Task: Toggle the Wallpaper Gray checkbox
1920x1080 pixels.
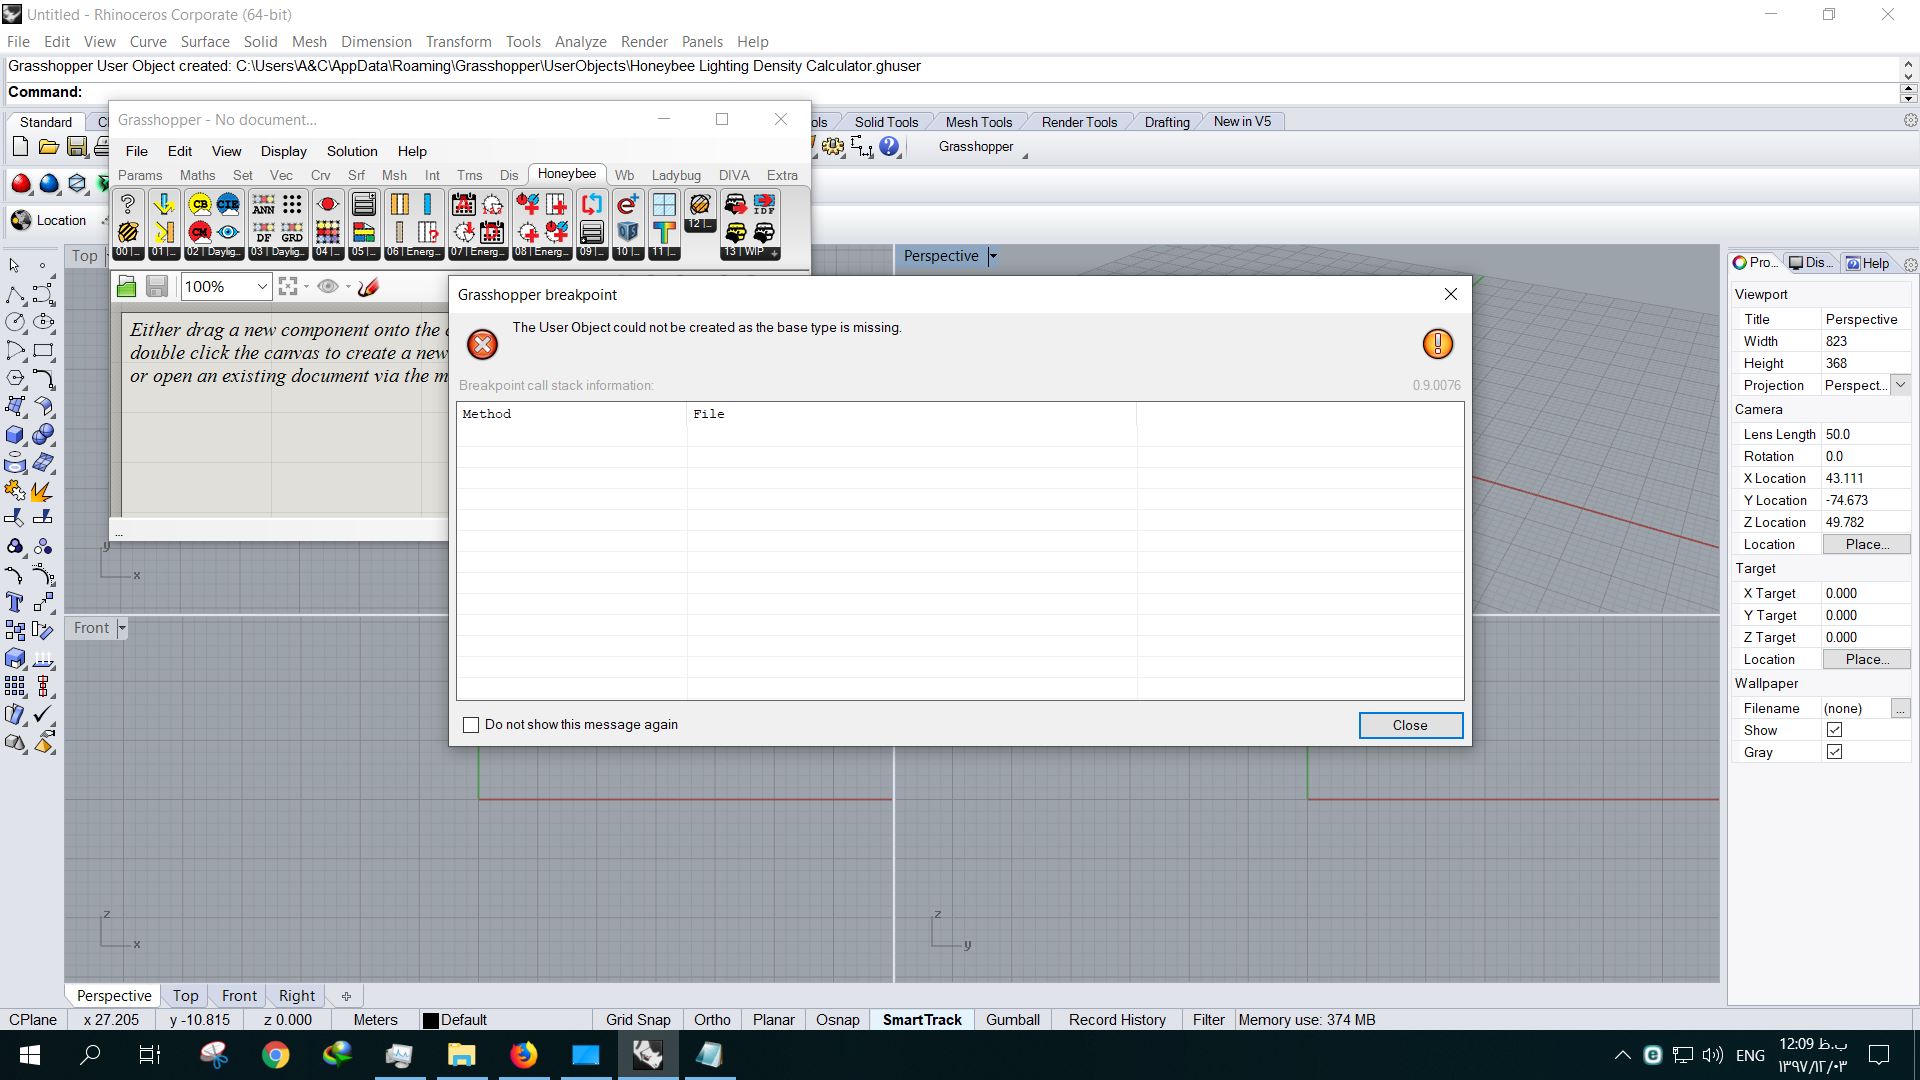Action: (1834, 752)
